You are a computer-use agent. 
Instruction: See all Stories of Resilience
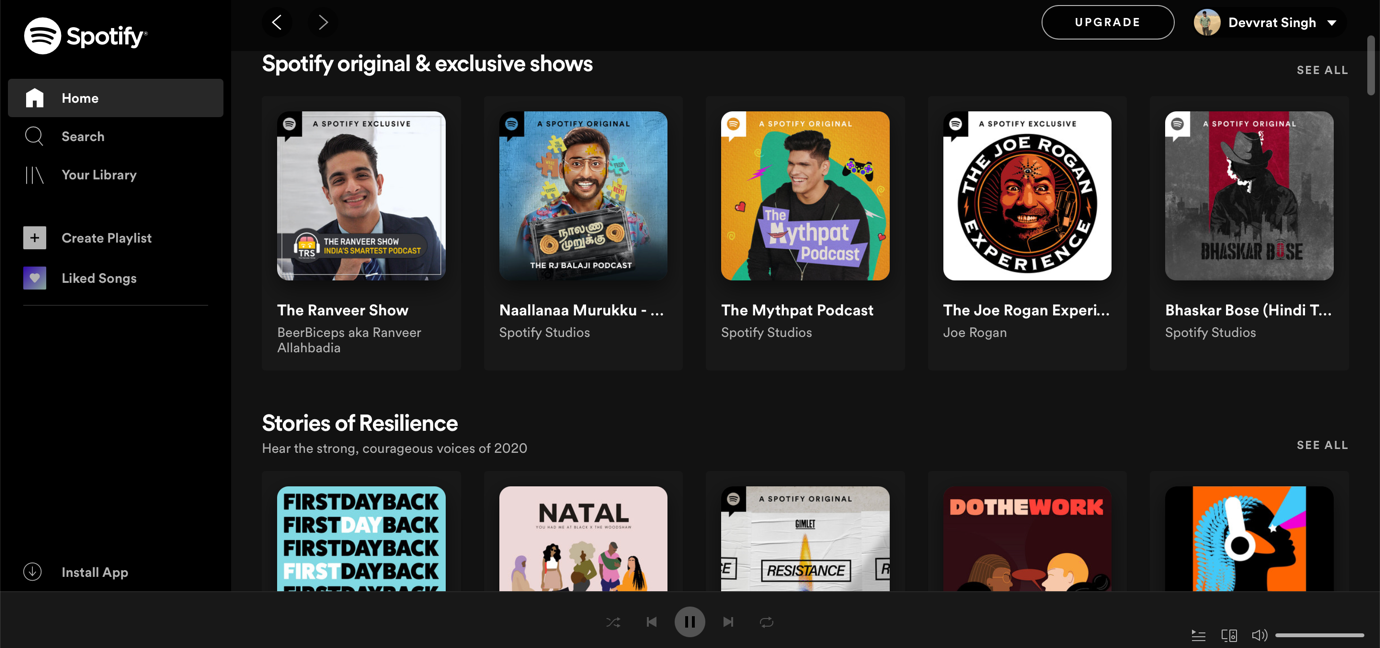tap(1322, 445)
